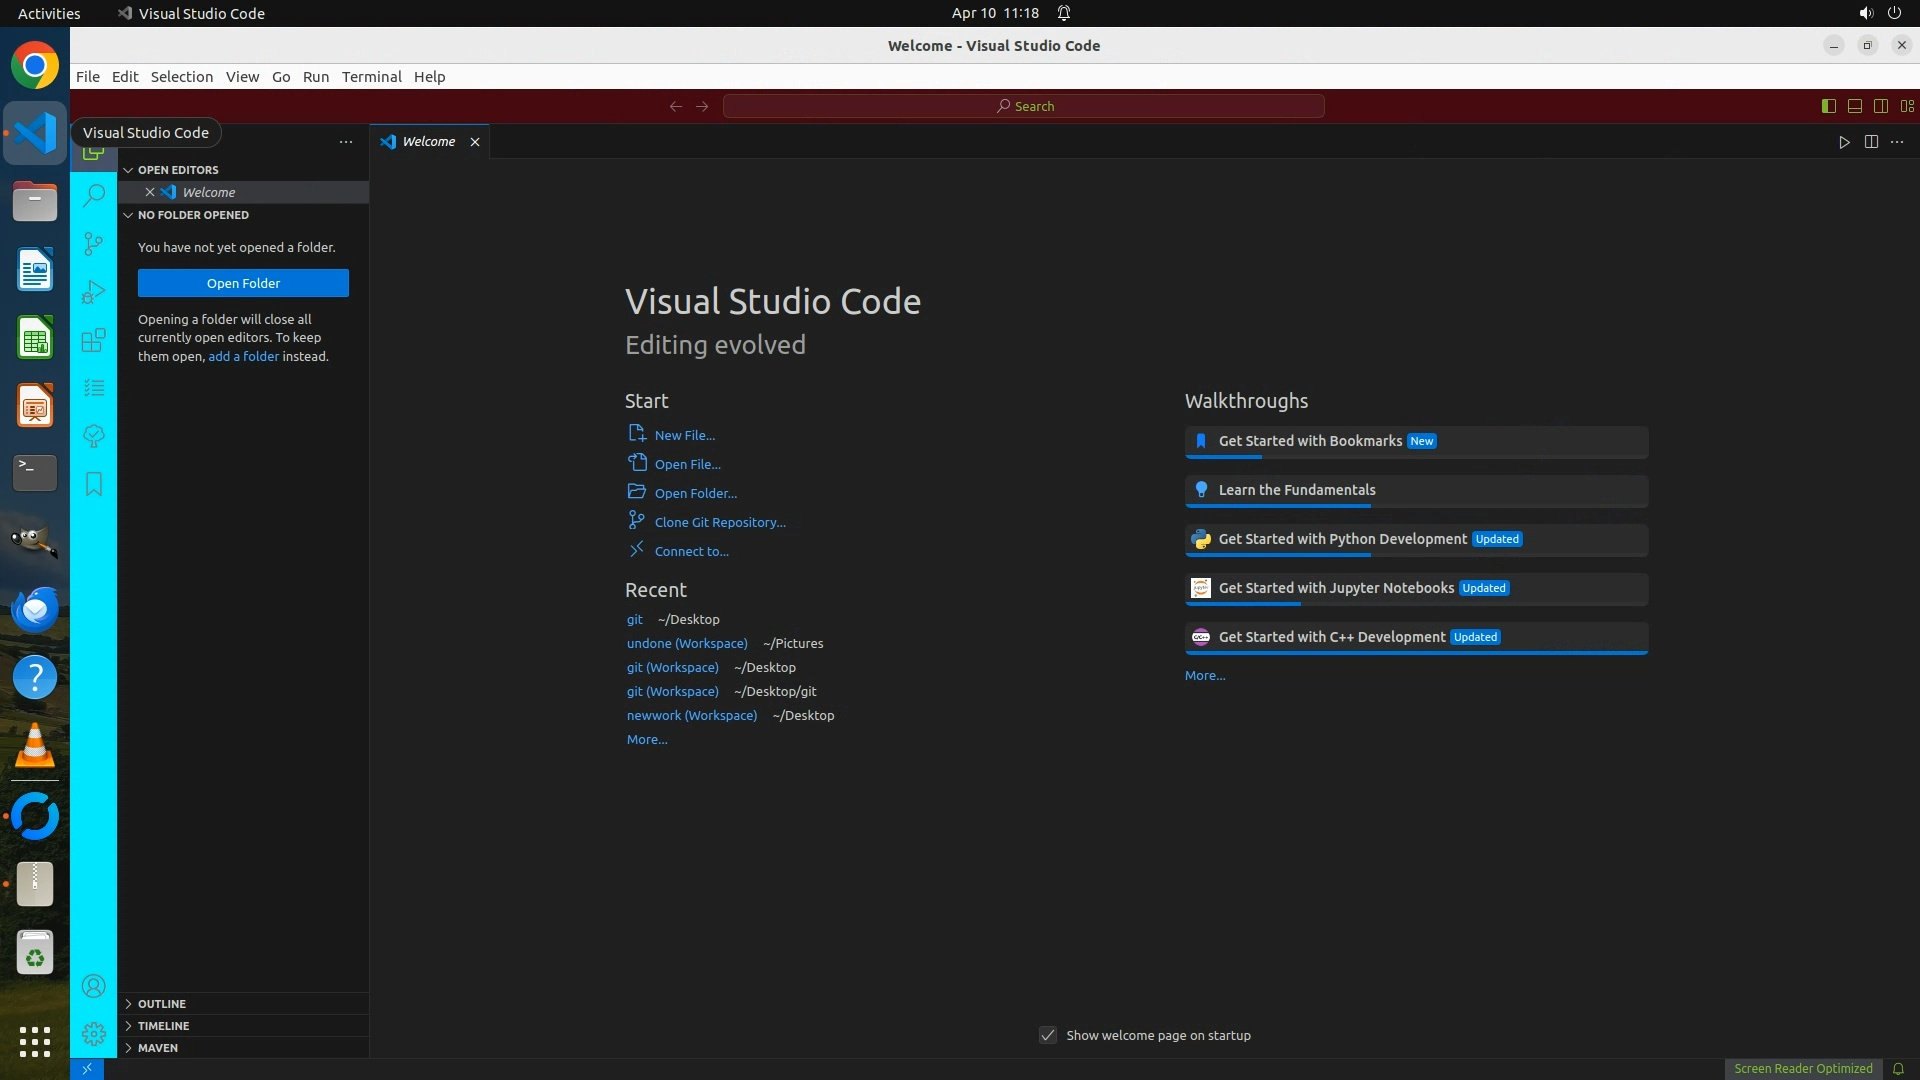Image resolution: width=1920 pixels, height=1080 pixels.
Task: Click the command center Search field
Action: tap(1024, 106)
